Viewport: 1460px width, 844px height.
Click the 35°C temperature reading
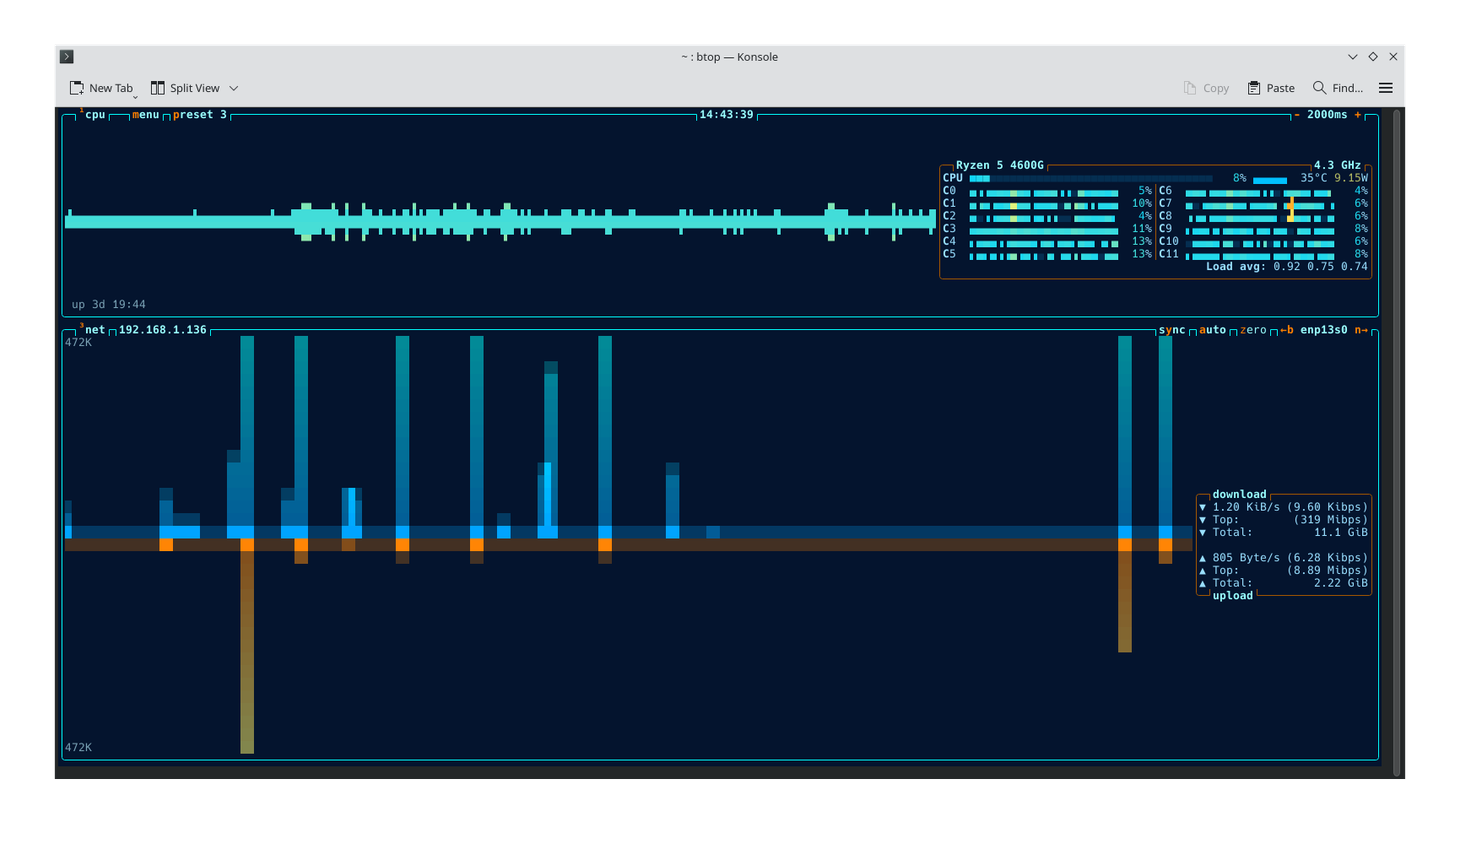coord(1313,178)
